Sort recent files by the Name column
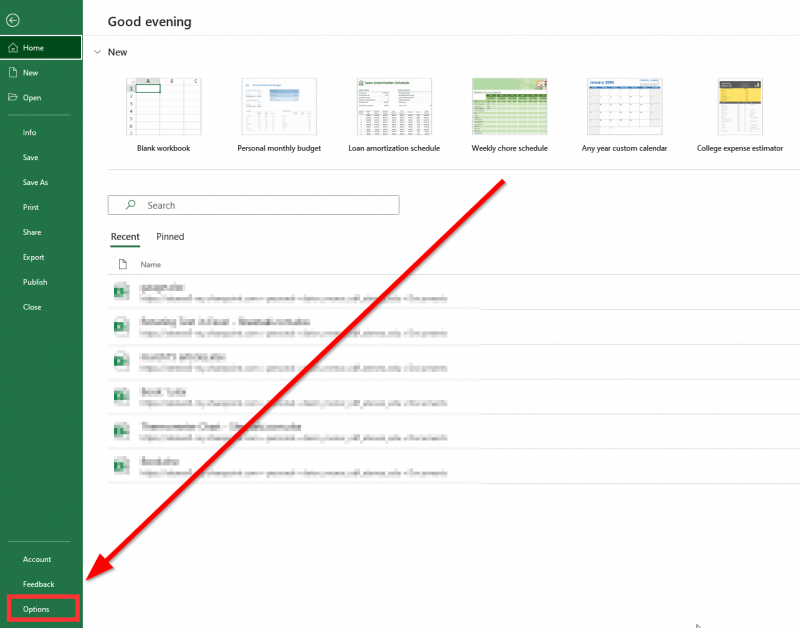This screenshot has width=800, height=628. [150, 264]
